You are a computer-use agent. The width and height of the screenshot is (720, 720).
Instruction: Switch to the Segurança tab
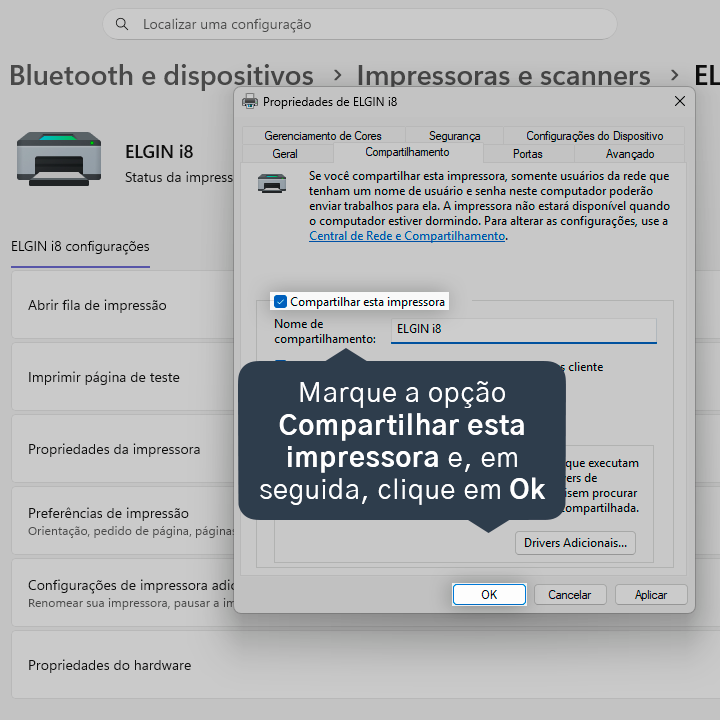[x=454, y=136]
